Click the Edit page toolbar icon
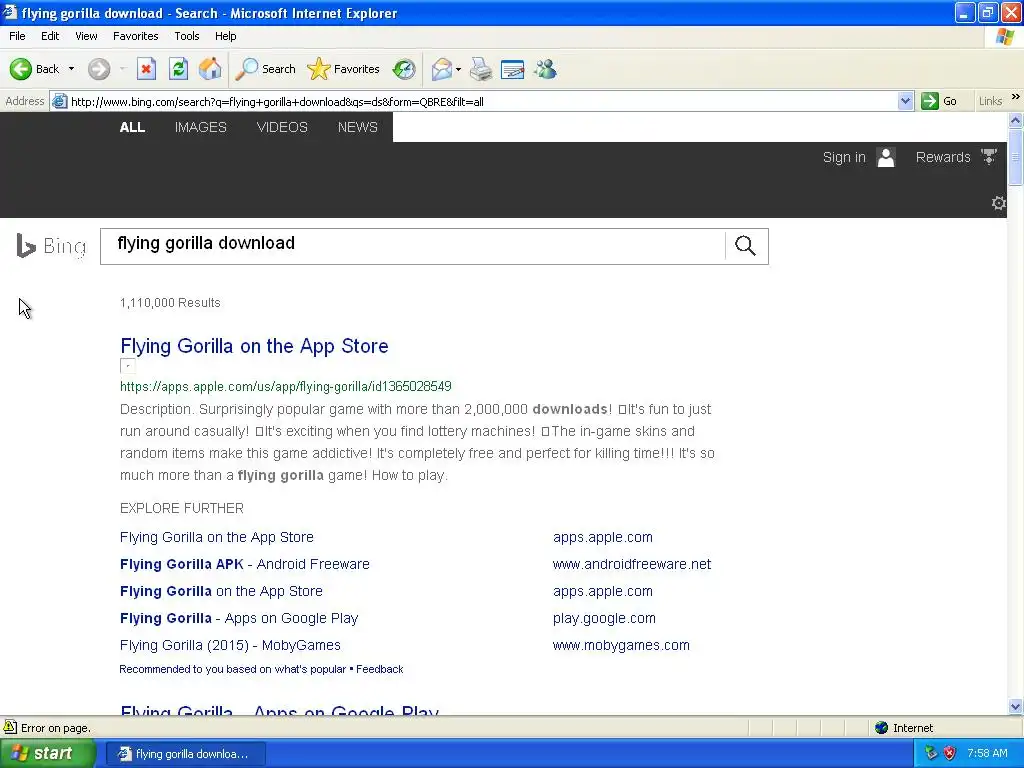Image resolution: width=1024 pixels, height=768 pixels. [513, 69]
